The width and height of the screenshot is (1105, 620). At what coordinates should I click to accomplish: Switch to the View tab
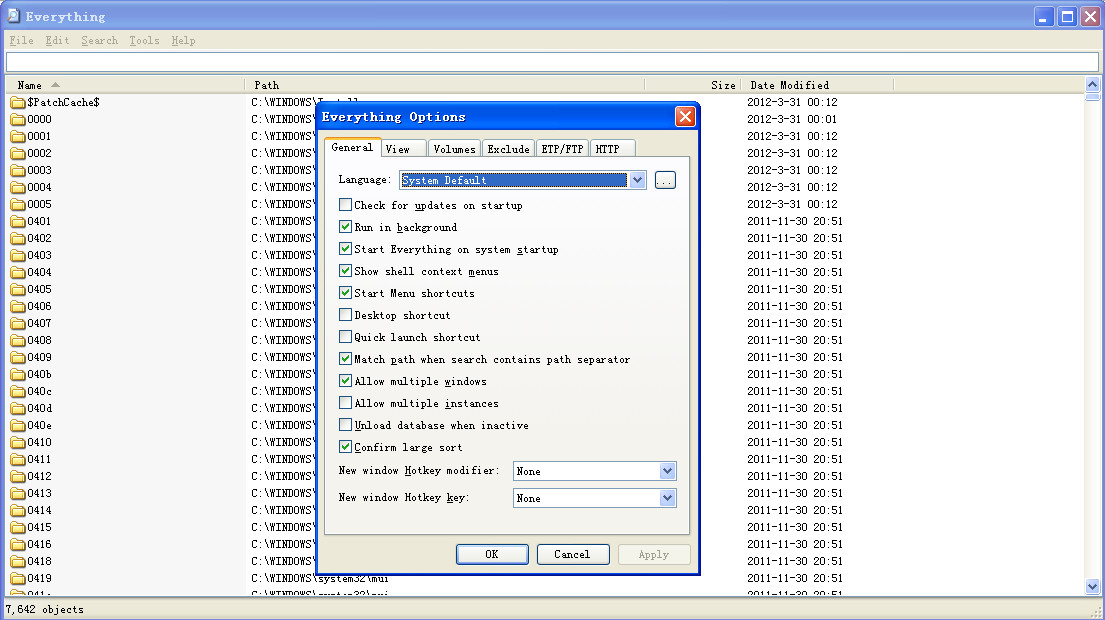click(404, 149)
